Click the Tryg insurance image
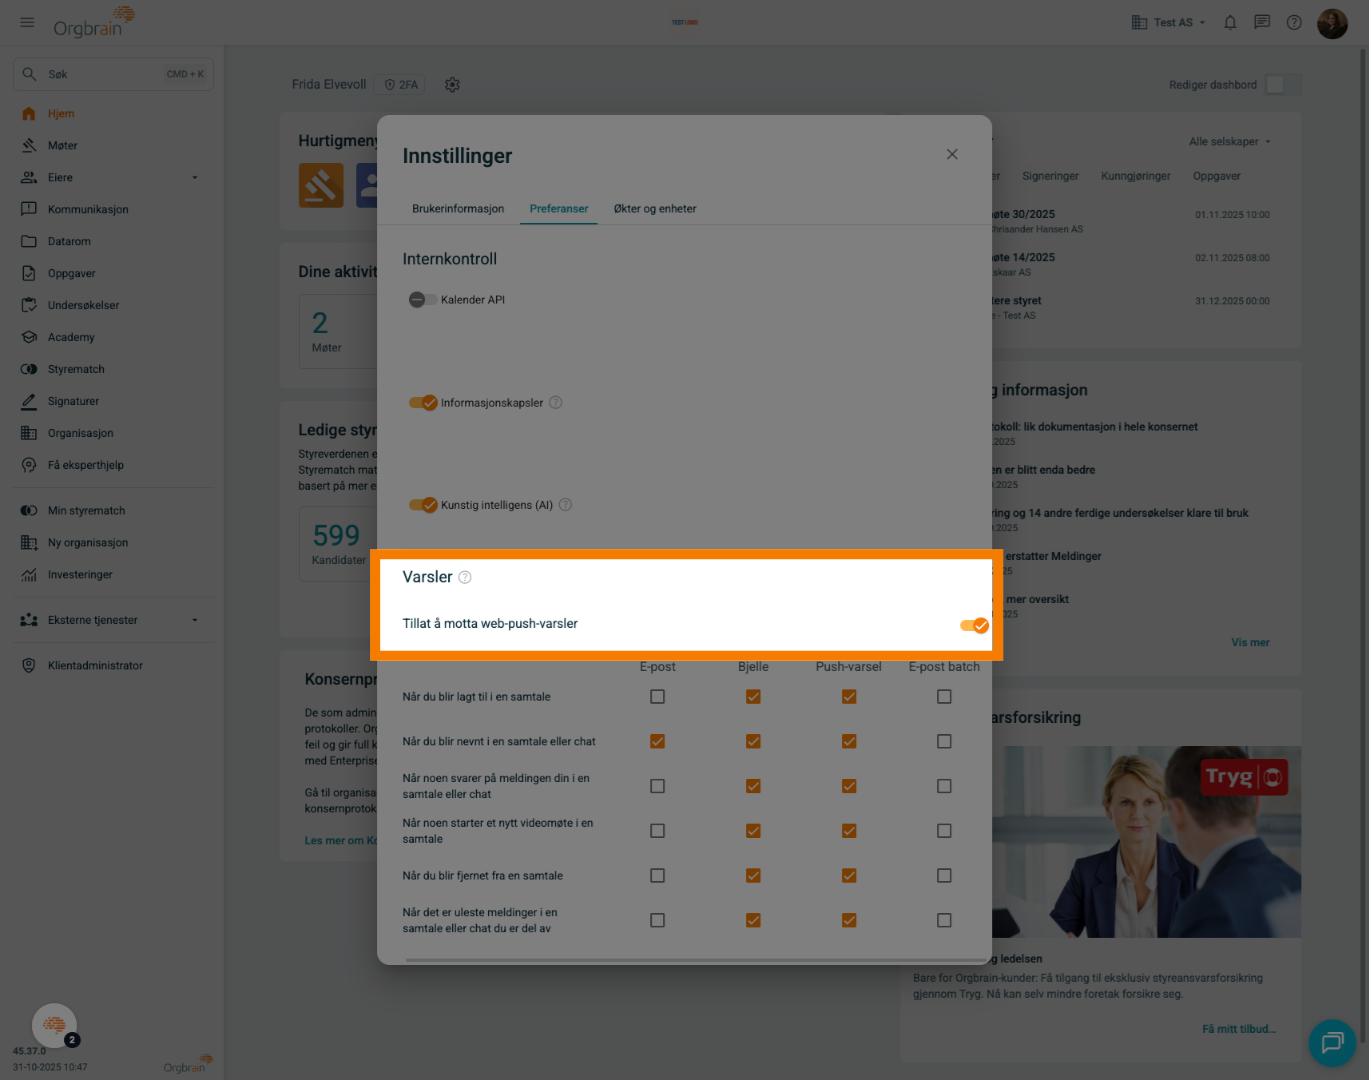This screenshot has width=1369, height=1080. coord(1147,842)
